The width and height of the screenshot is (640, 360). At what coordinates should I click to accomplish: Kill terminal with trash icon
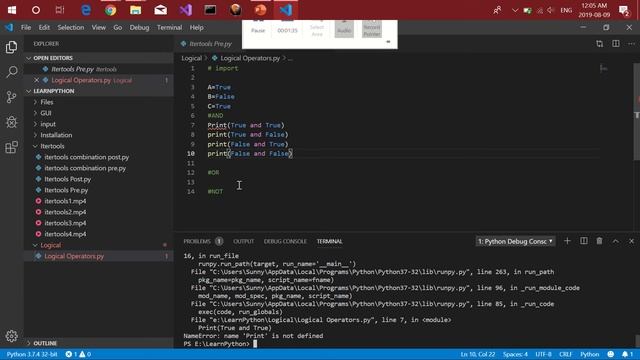(599, 241)
